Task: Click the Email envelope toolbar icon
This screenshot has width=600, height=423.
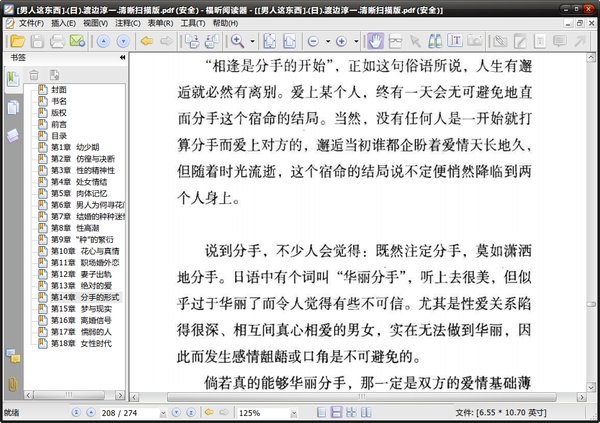Action: [77, 41]
